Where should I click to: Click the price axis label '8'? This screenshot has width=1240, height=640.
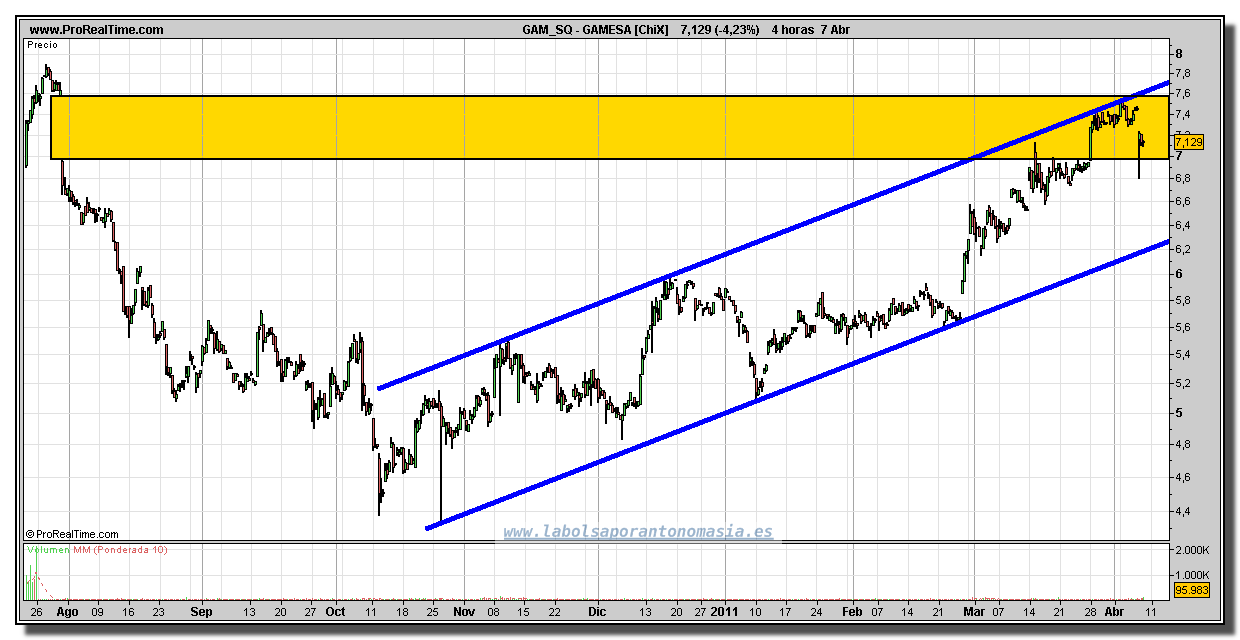[x=1179, y=54]
